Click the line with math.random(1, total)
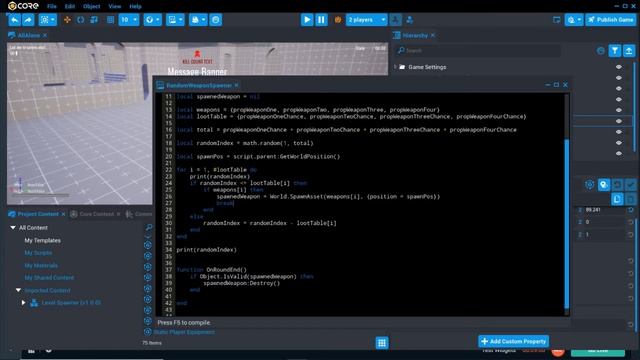The width and height of the screenshot is (640, 360). click(x=245, y=143)
